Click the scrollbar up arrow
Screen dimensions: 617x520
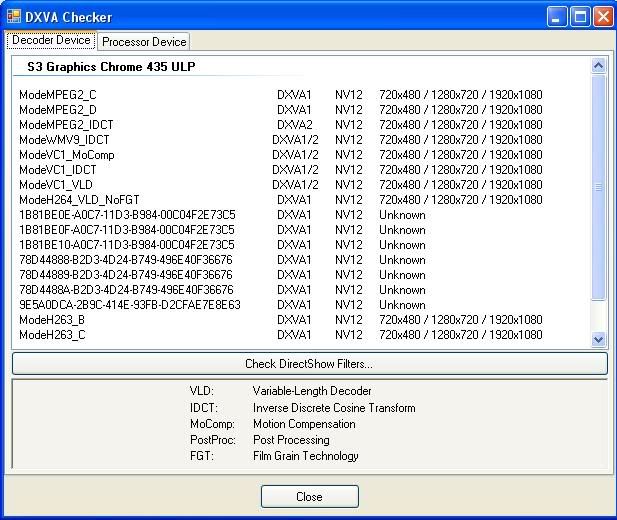pos(599,65)
